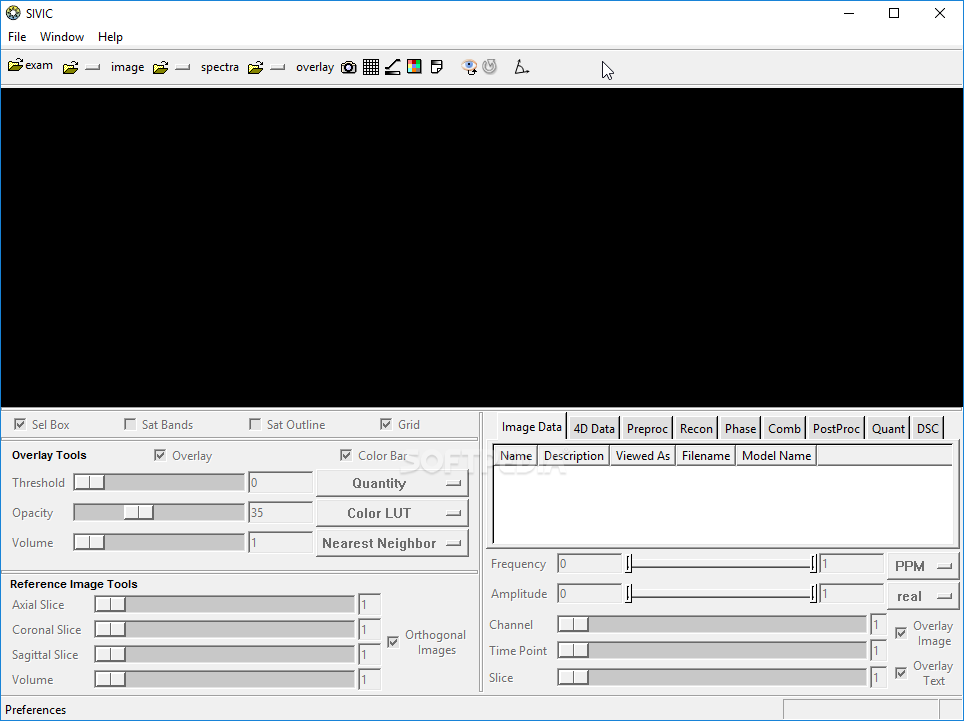Viewport: 964px width, 721px height.
Task: Switch to the Quant tab
Action: [888, 428]
